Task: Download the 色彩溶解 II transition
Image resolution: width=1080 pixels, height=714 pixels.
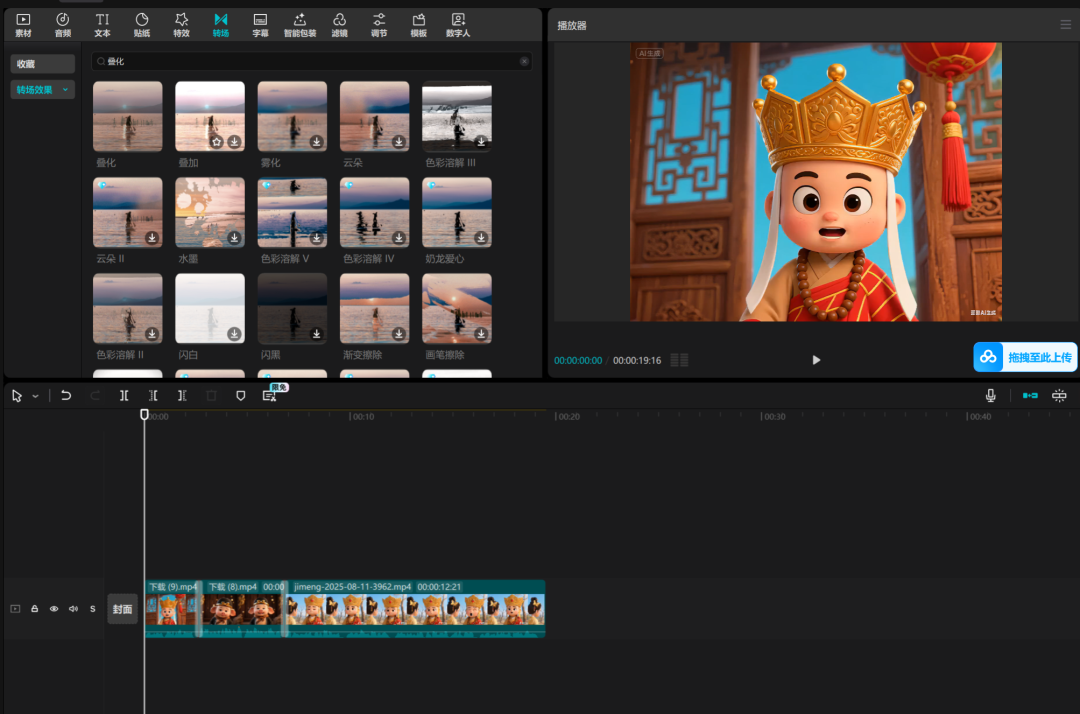Action: [x=152, y=334]
